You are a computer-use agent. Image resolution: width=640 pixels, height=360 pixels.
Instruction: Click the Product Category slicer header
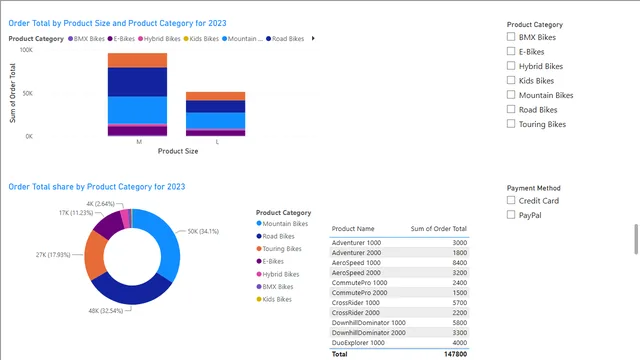tap(535, 24)
